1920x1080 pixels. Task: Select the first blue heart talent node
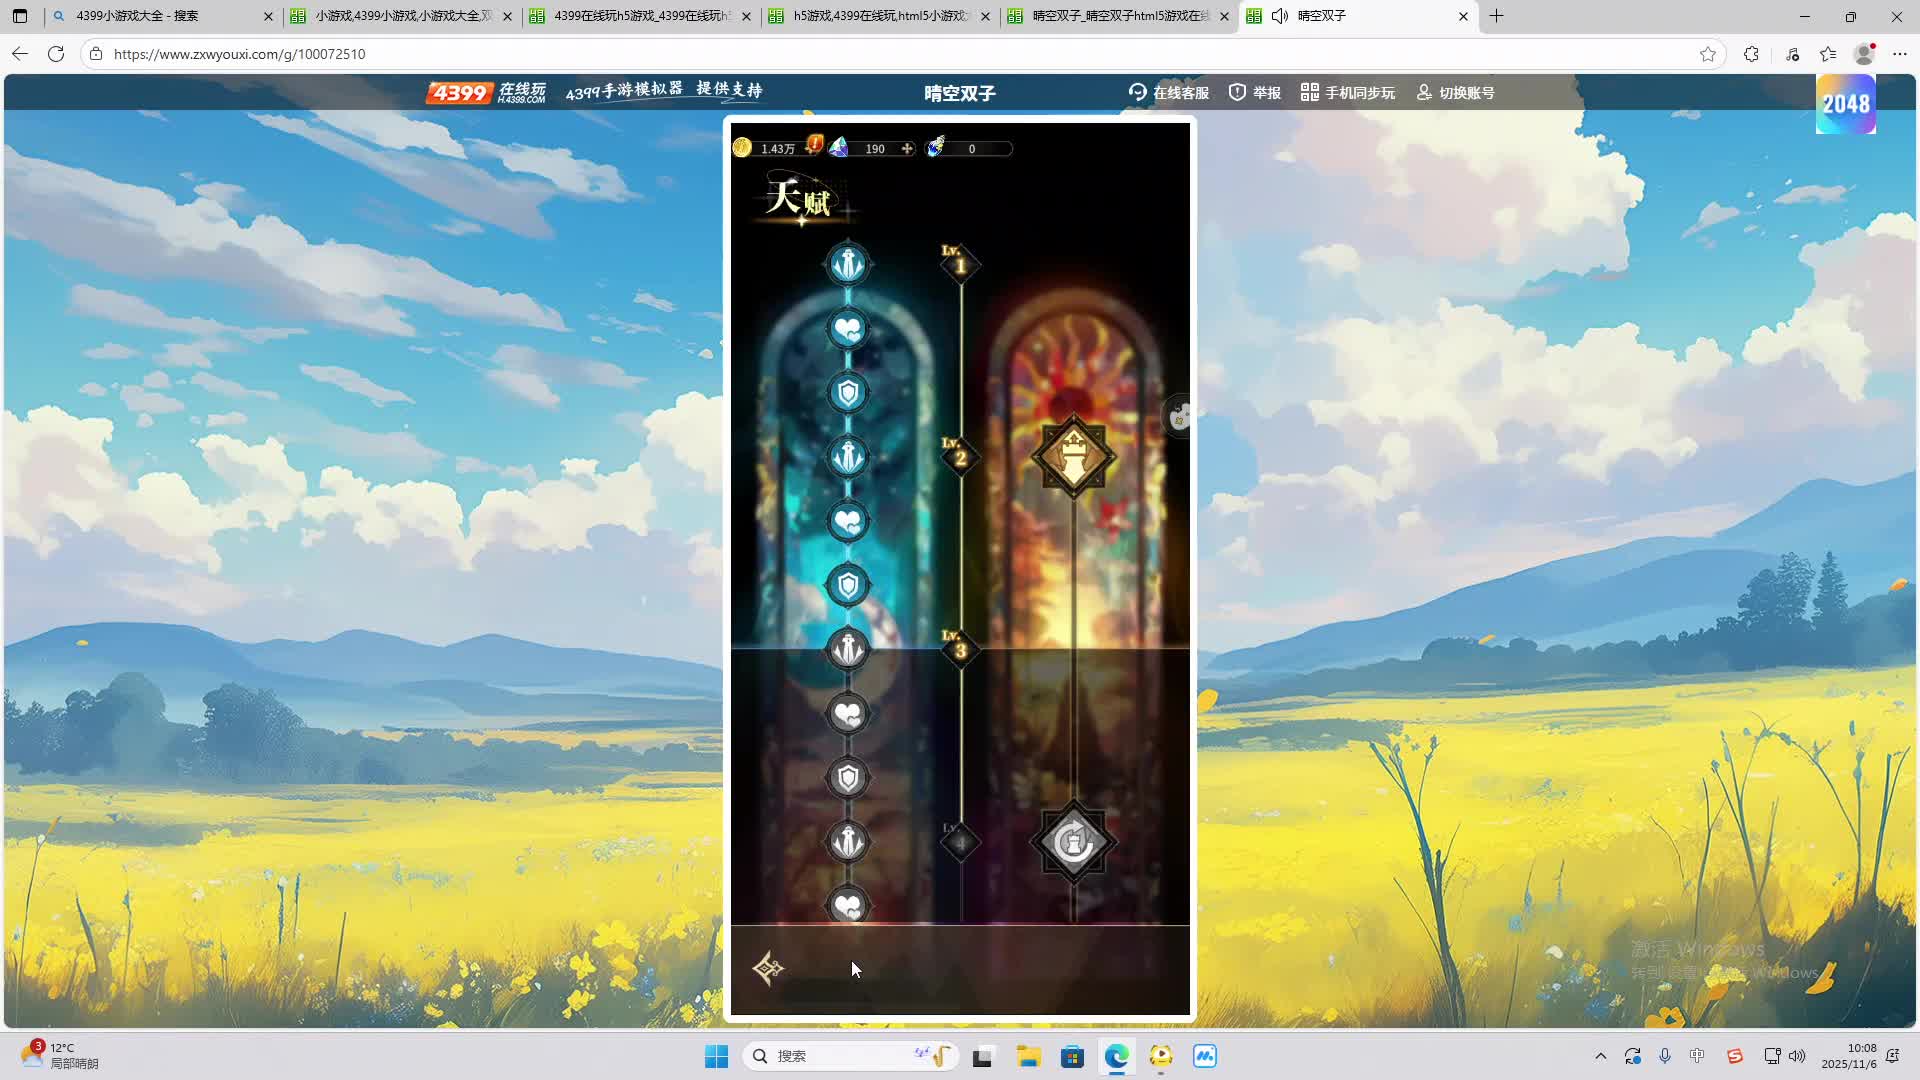point(848,329)
